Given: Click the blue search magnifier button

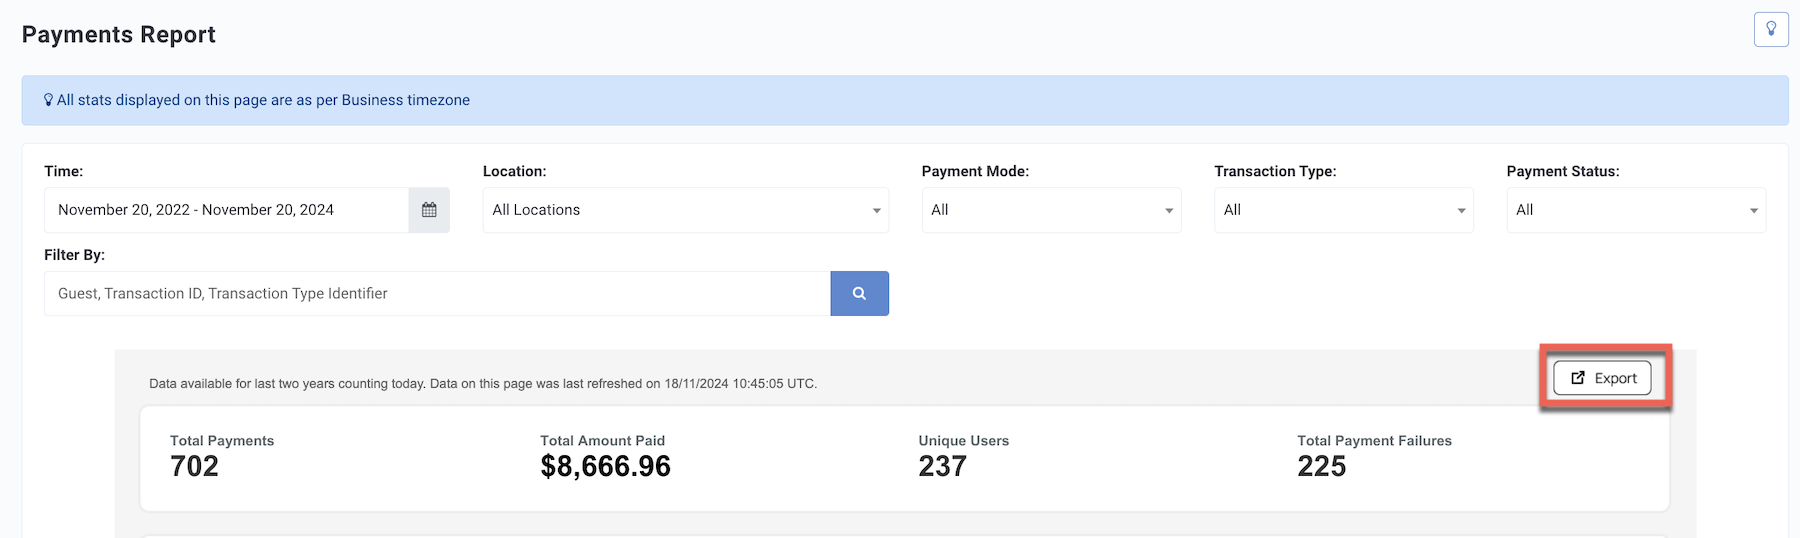Looking at the screenshot, I should pos(859,294).
